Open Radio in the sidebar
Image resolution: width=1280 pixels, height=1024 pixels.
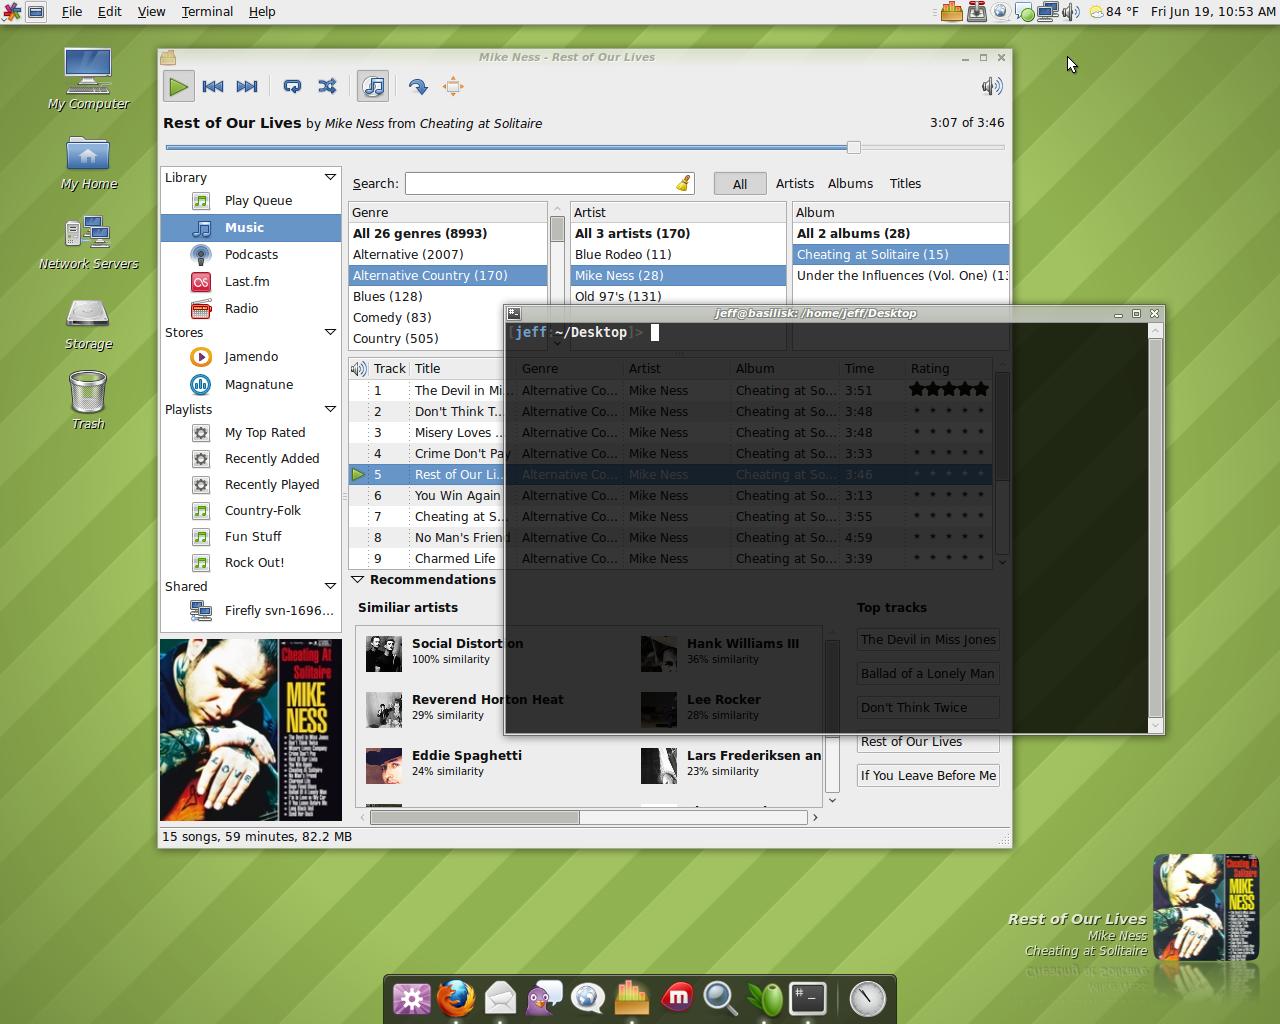[251, 308]
